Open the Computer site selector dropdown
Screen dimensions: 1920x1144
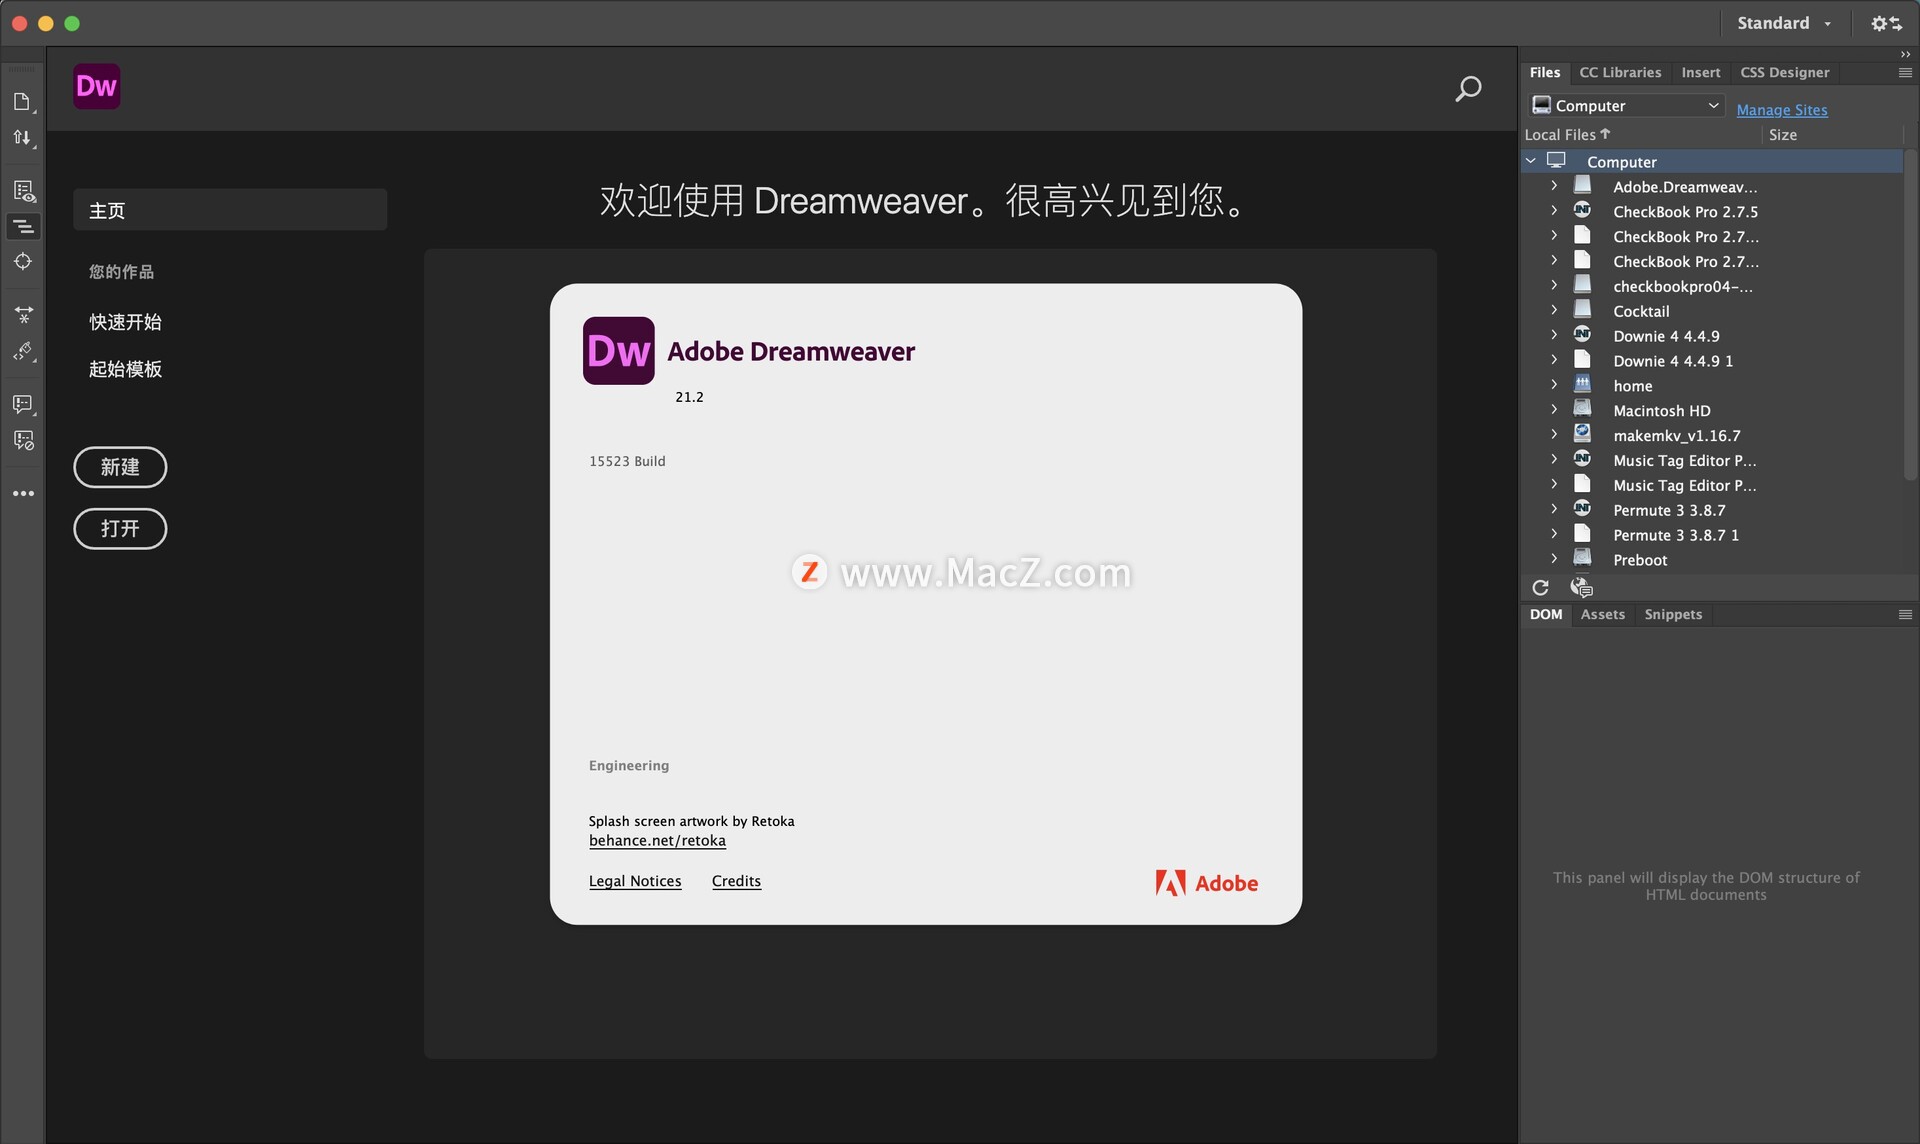pos(1626,106)
